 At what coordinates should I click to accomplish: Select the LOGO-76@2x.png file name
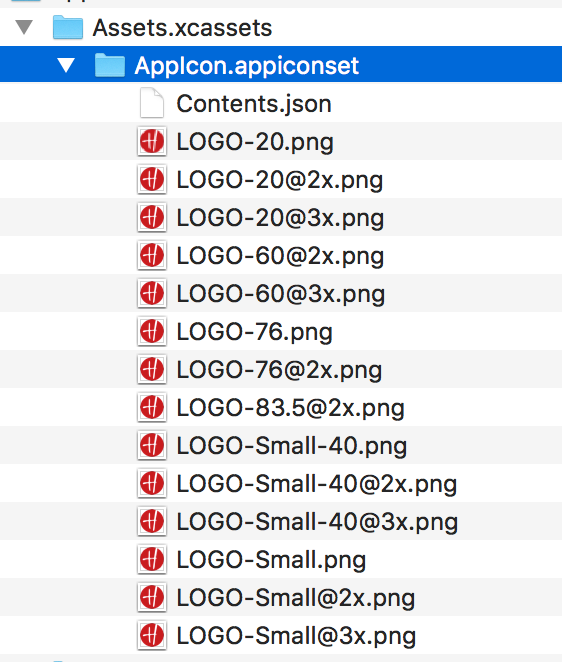(x=280, y=370)
